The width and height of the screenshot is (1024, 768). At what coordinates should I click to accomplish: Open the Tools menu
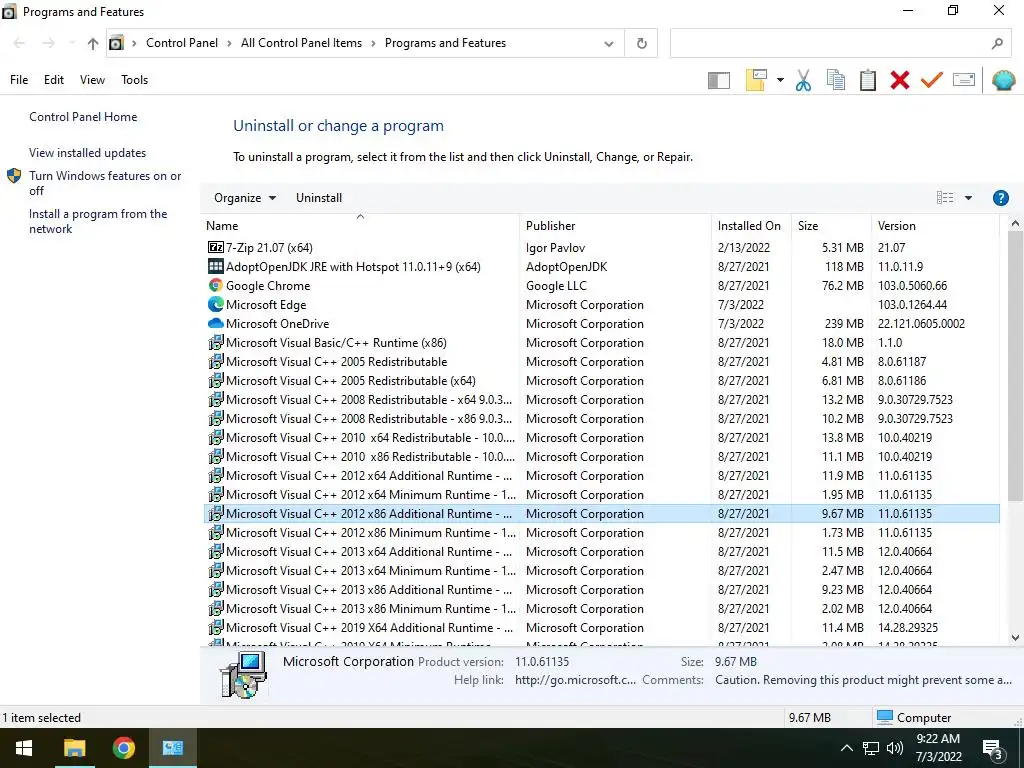click(x=135, y=80)
